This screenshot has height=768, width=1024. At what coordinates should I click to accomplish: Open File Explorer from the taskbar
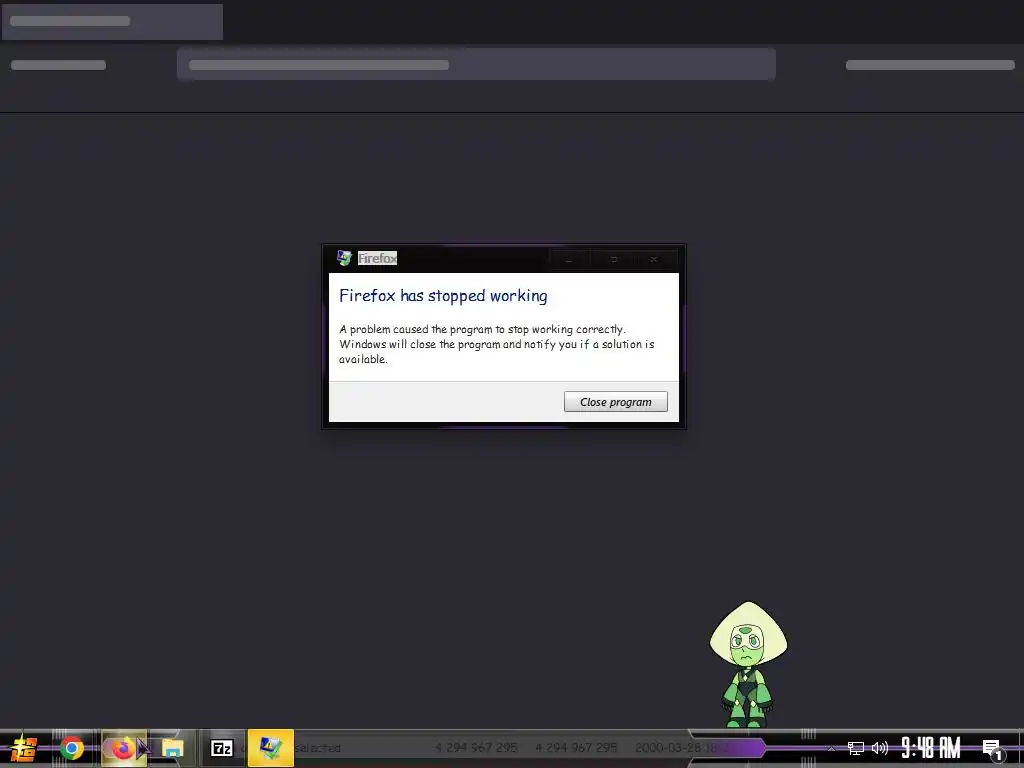coord(172,748)
